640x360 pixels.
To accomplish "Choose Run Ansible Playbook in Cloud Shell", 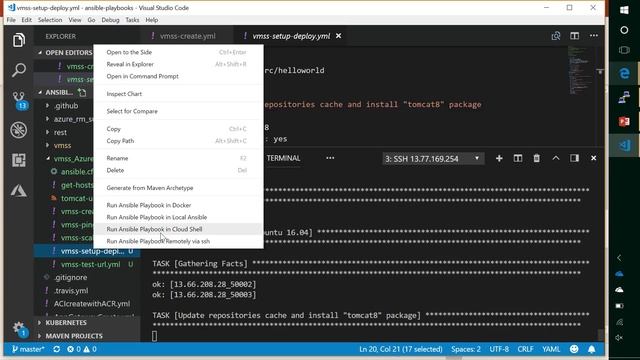I will click(x=178, y=229).
